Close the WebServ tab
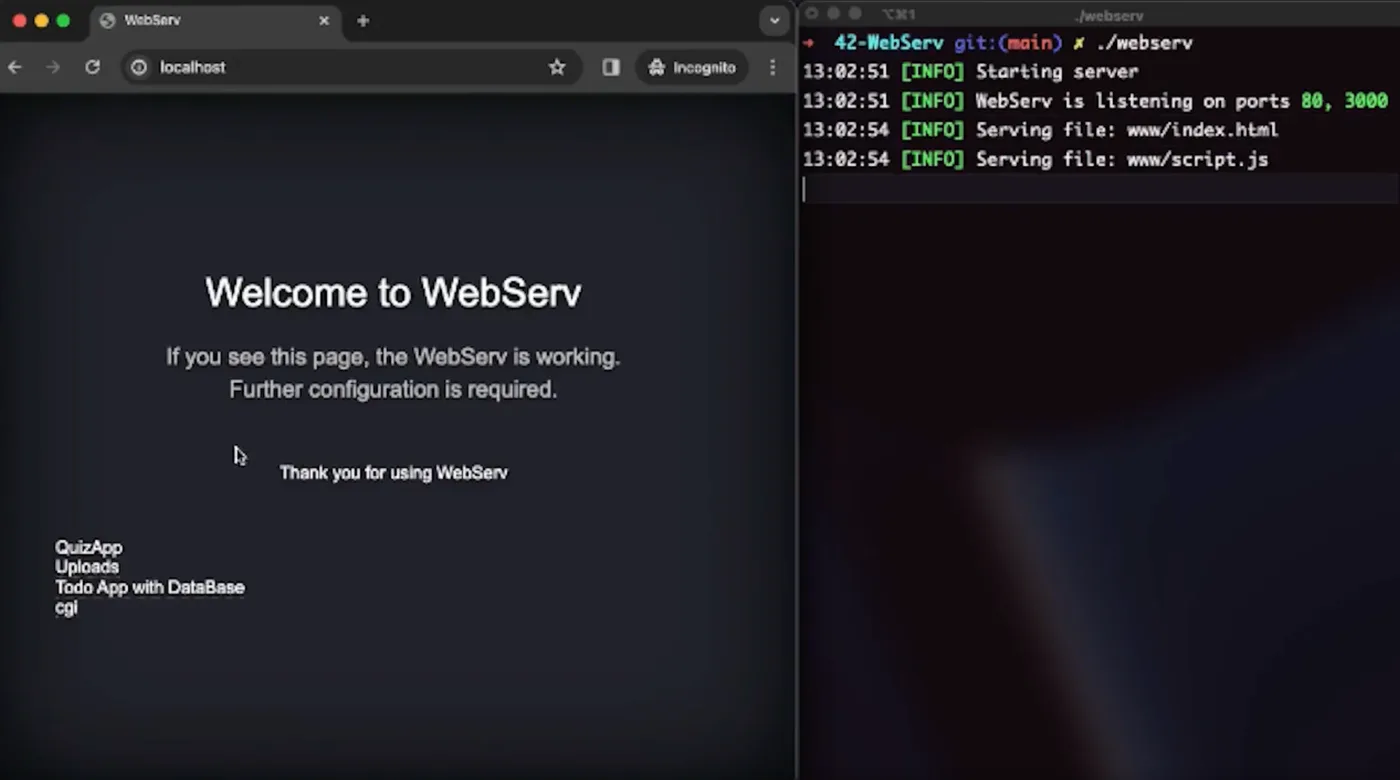The height and width of the screenshot is (780, 1400). [x=324, y=20]
